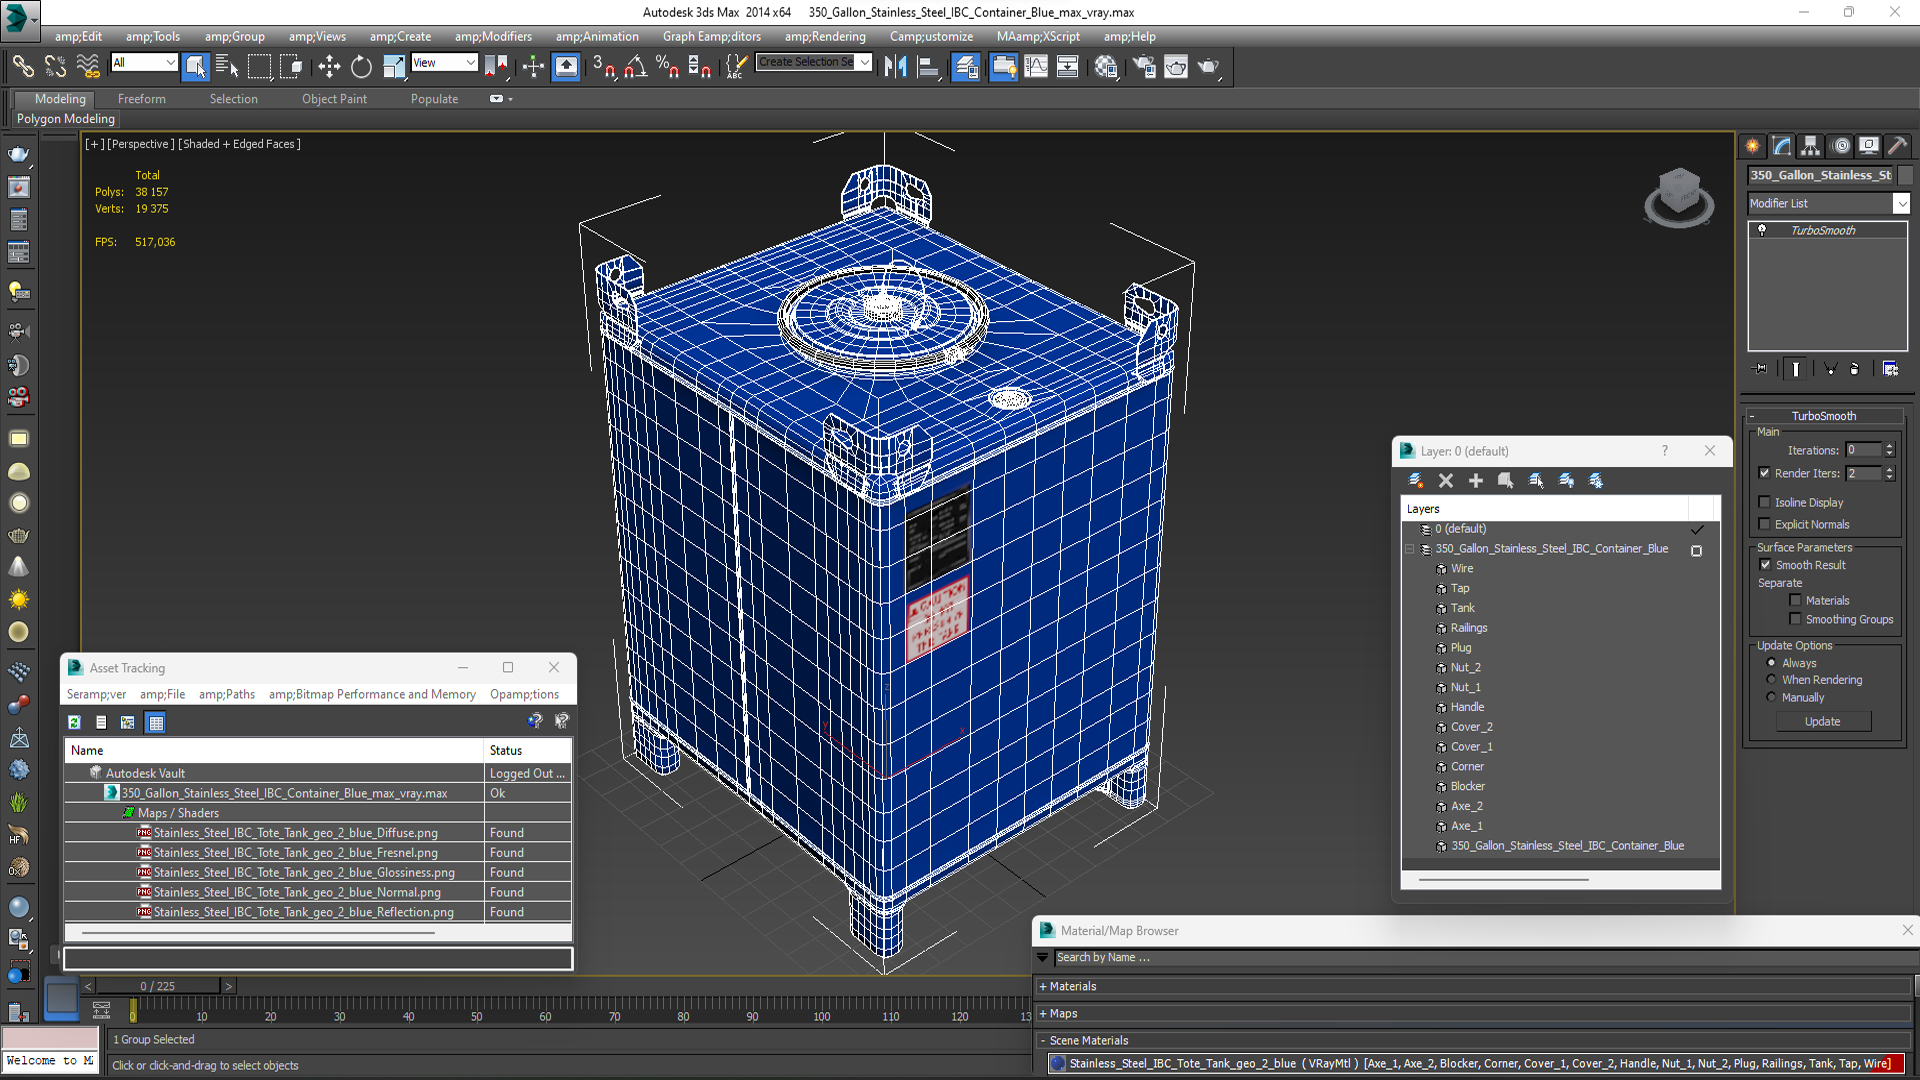Image resolution: width=1920 pixels, height=1080 pixels.
Task: Switch to the Create command panel tab
Action: point(1753,146)
